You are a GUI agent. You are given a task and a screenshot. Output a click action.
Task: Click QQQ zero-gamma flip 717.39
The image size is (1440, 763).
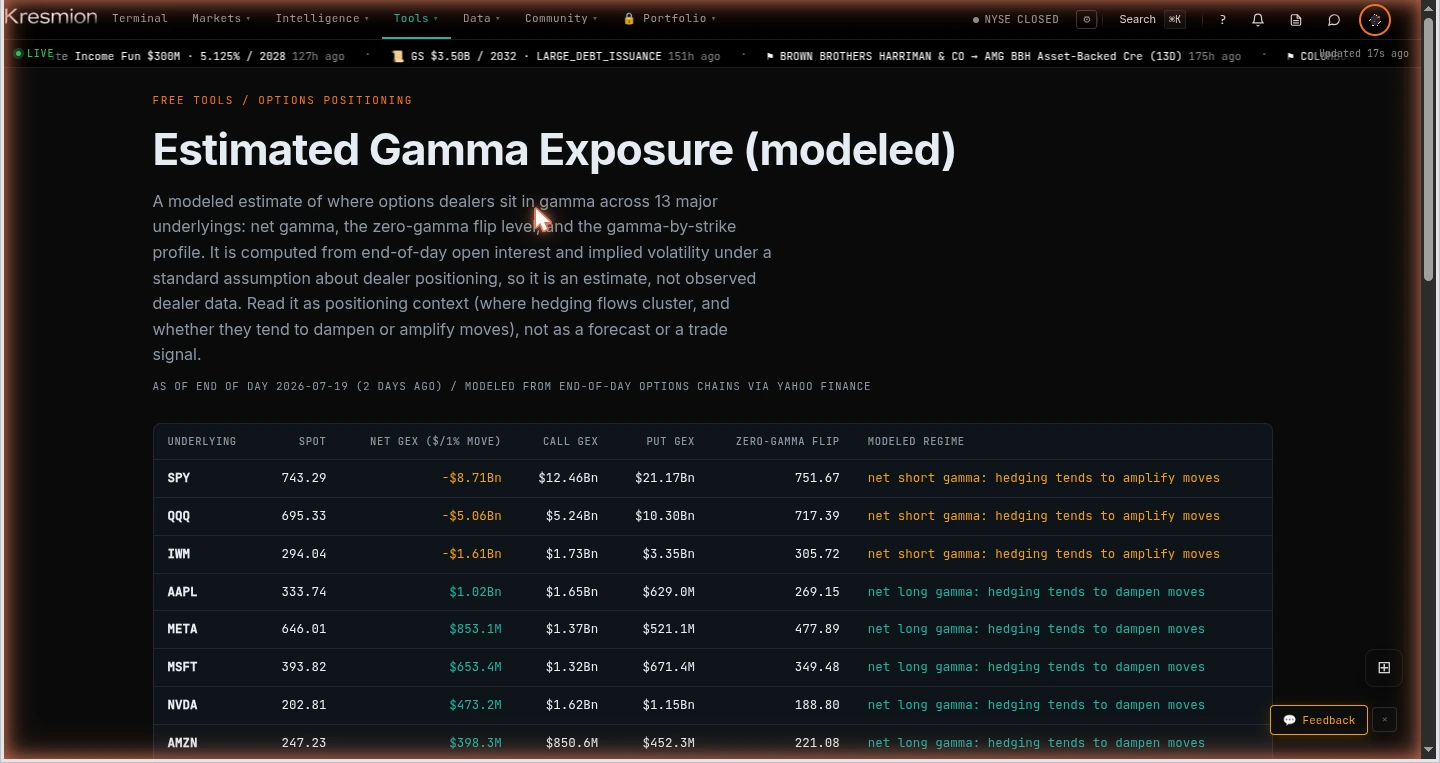click(817, 516)
